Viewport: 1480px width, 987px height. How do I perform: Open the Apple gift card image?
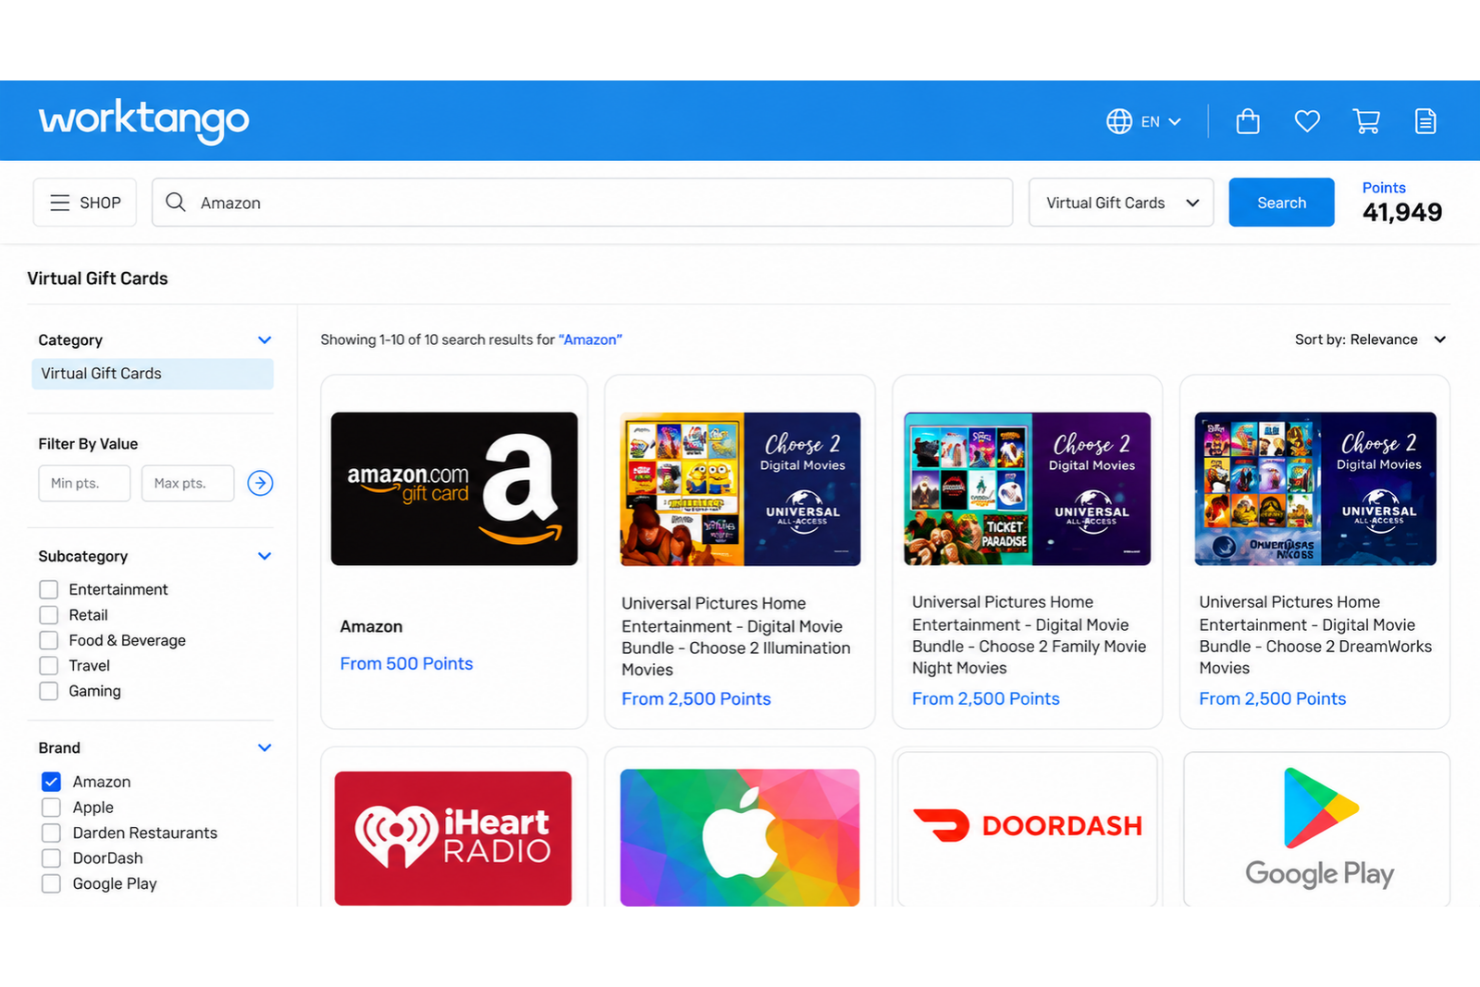pos(740,837)
